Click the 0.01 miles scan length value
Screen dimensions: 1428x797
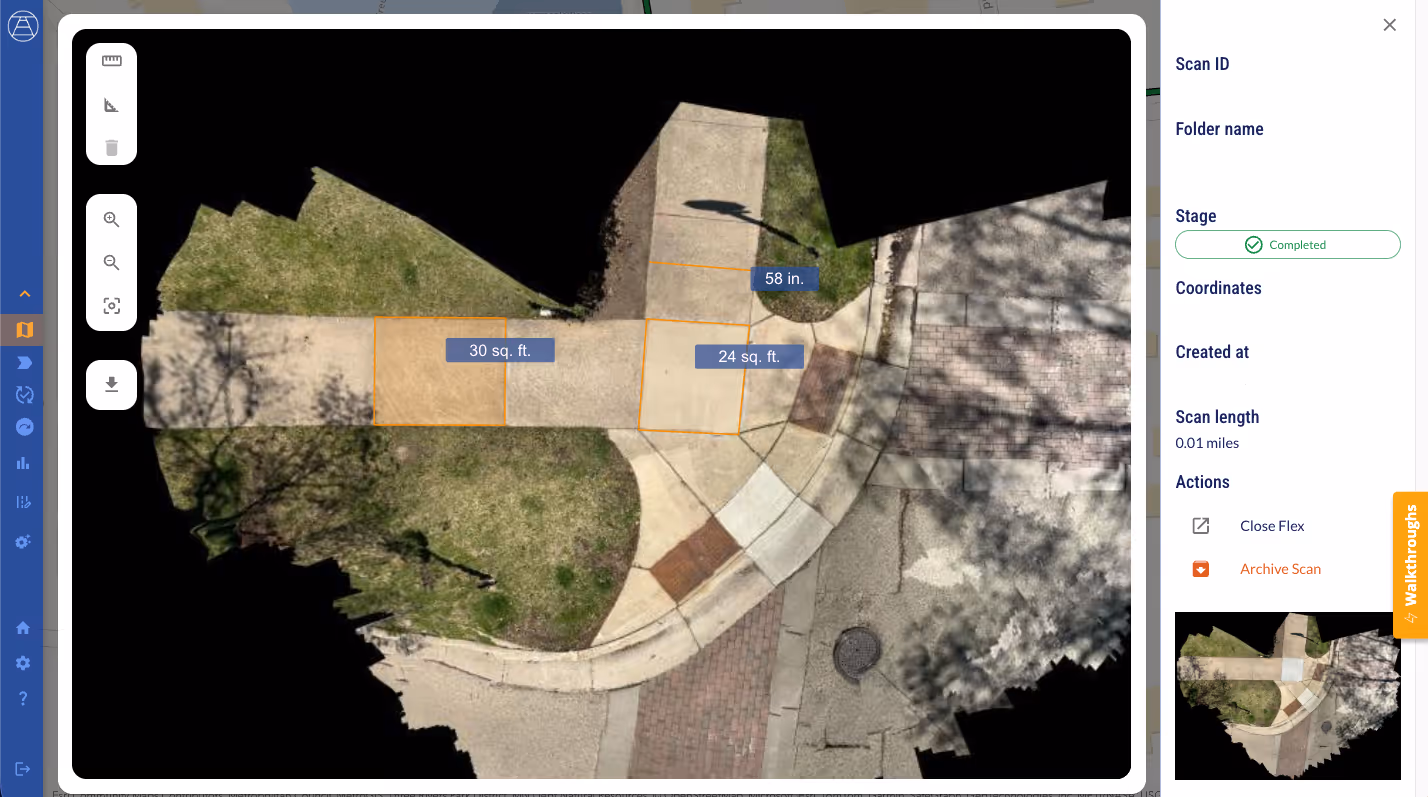coord(1207,443)
